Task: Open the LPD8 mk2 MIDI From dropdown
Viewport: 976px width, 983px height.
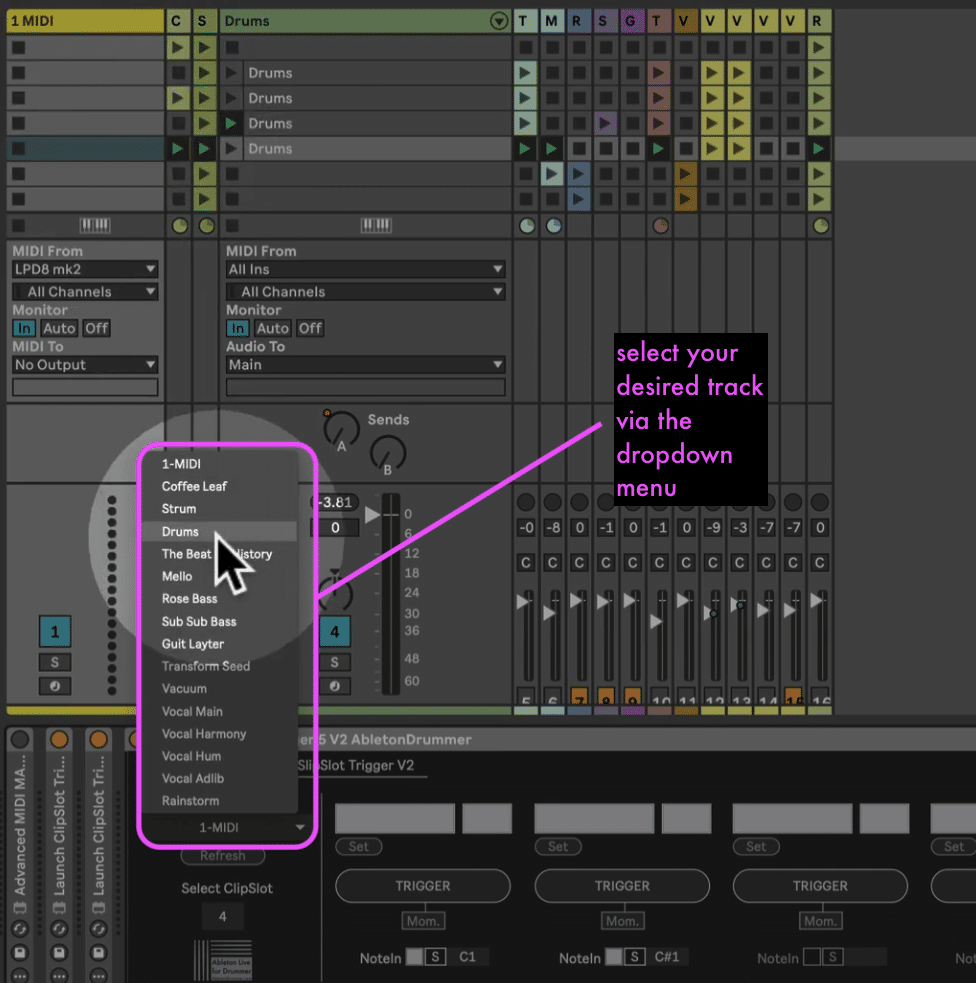Action: click(x=85, y=269)
